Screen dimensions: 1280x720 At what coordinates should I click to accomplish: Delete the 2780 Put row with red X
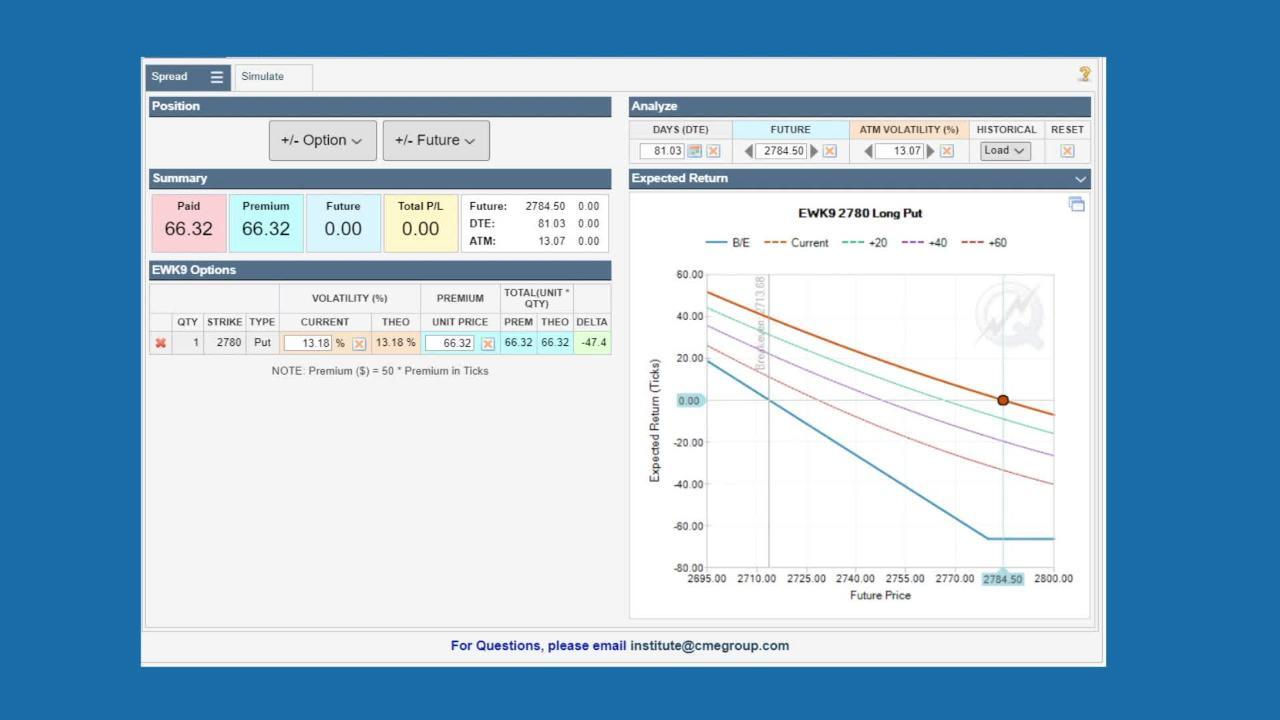click(161, 343)
